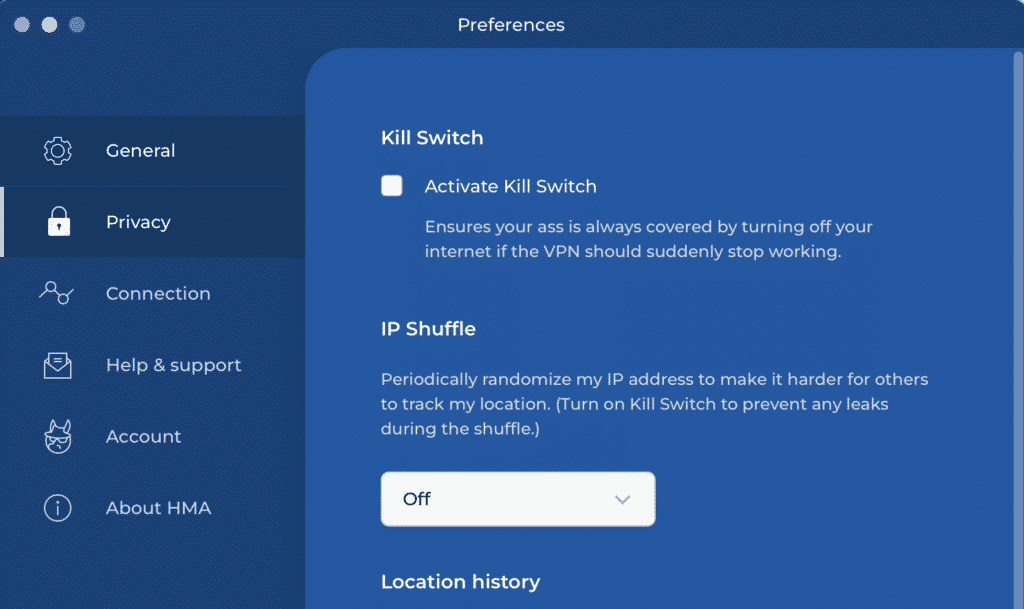The width and height of the screenshot is (1024, 609).
Task: Open the General preferences tab
Action: pyautogui.click(x=152, y=151)
